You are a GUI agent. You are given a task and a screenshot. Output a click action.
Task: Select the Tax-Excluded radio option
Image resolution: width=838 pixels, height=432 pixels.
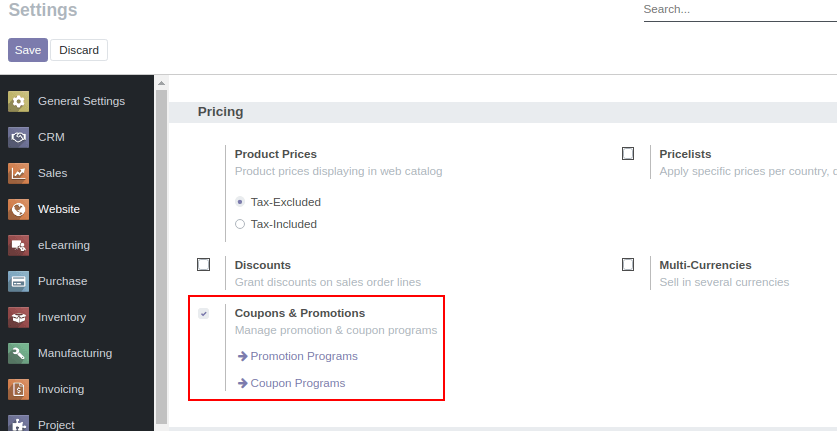click(x=240, y=202)
